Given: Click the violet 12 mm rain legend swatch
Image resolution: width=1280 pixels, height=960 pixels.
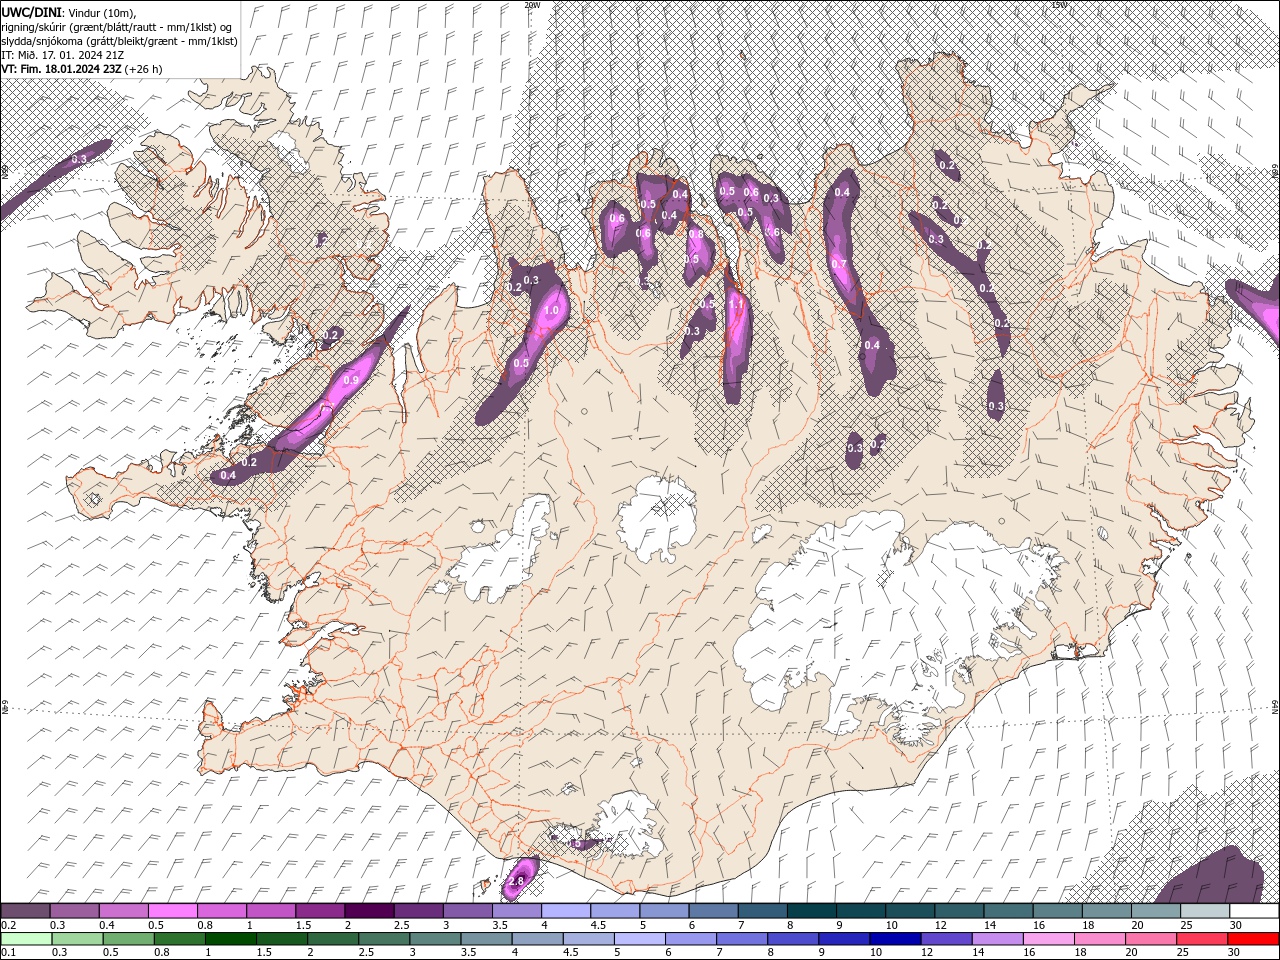Looking at the screenshot, I should tap(946, 939).
